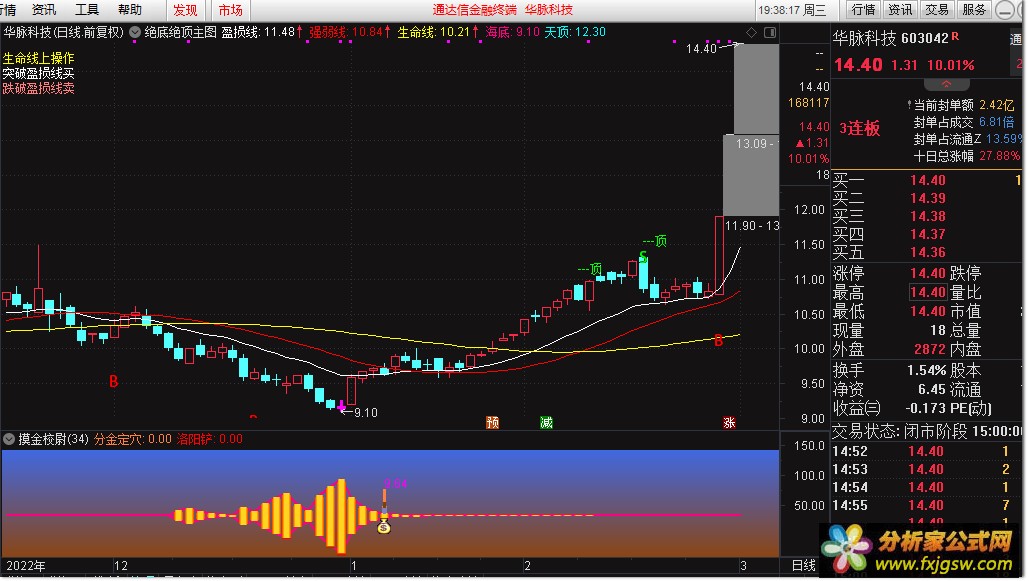
Task: Click the 天顶 12.30 indicator value
Action: point(575,32)
